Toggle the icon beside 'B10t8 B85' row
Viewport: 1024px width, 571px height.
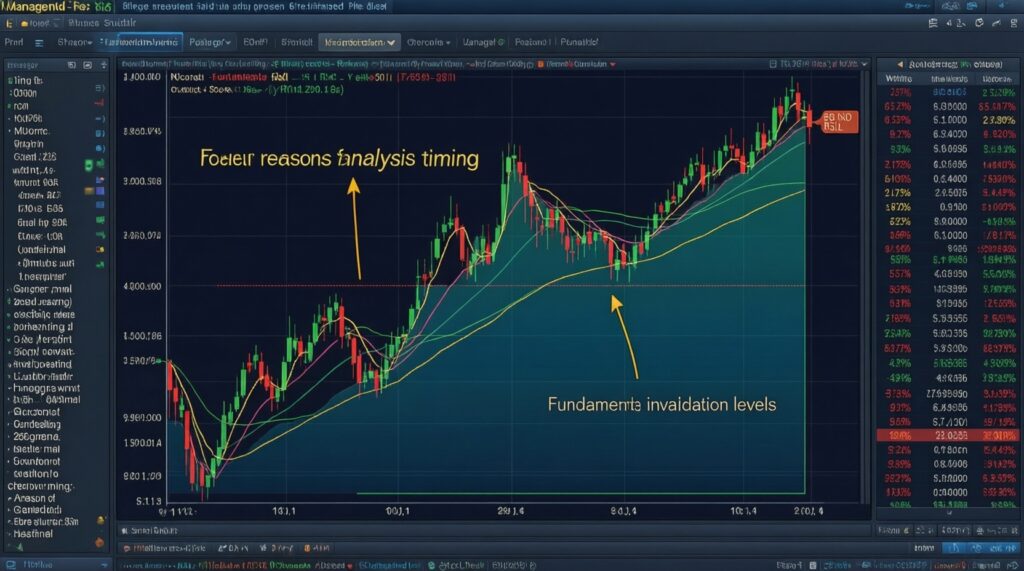click(x=100, y=205)
